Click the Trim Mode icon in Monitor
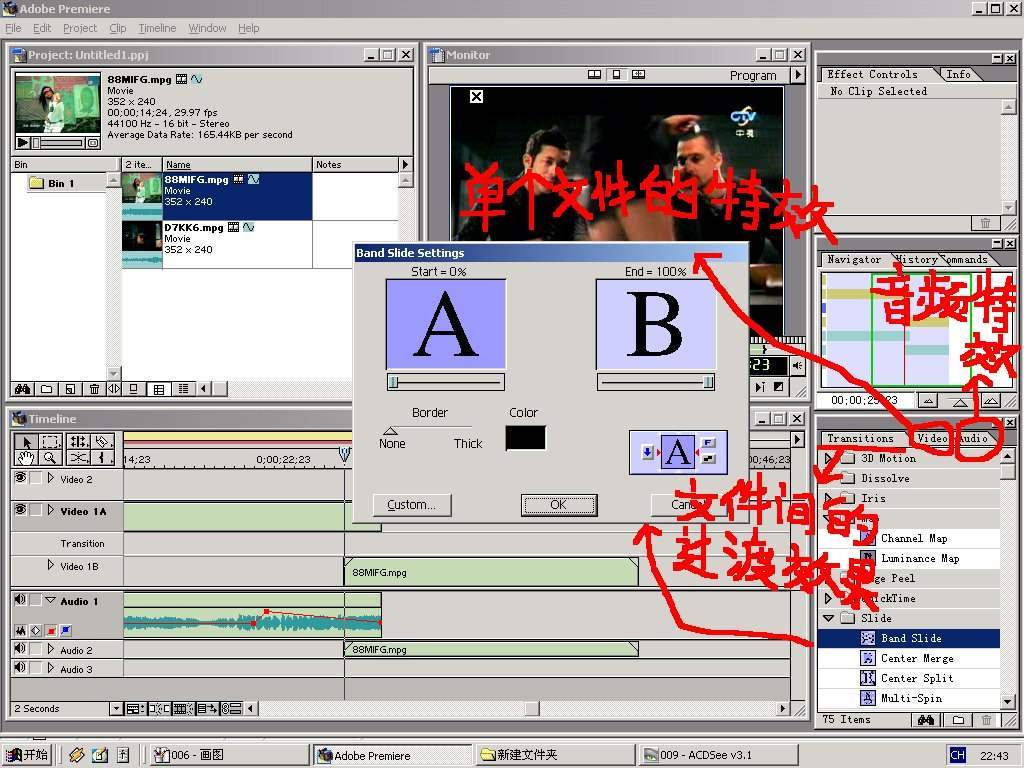Viewport: 1024px width, 768px height. (x=639, y=74)
